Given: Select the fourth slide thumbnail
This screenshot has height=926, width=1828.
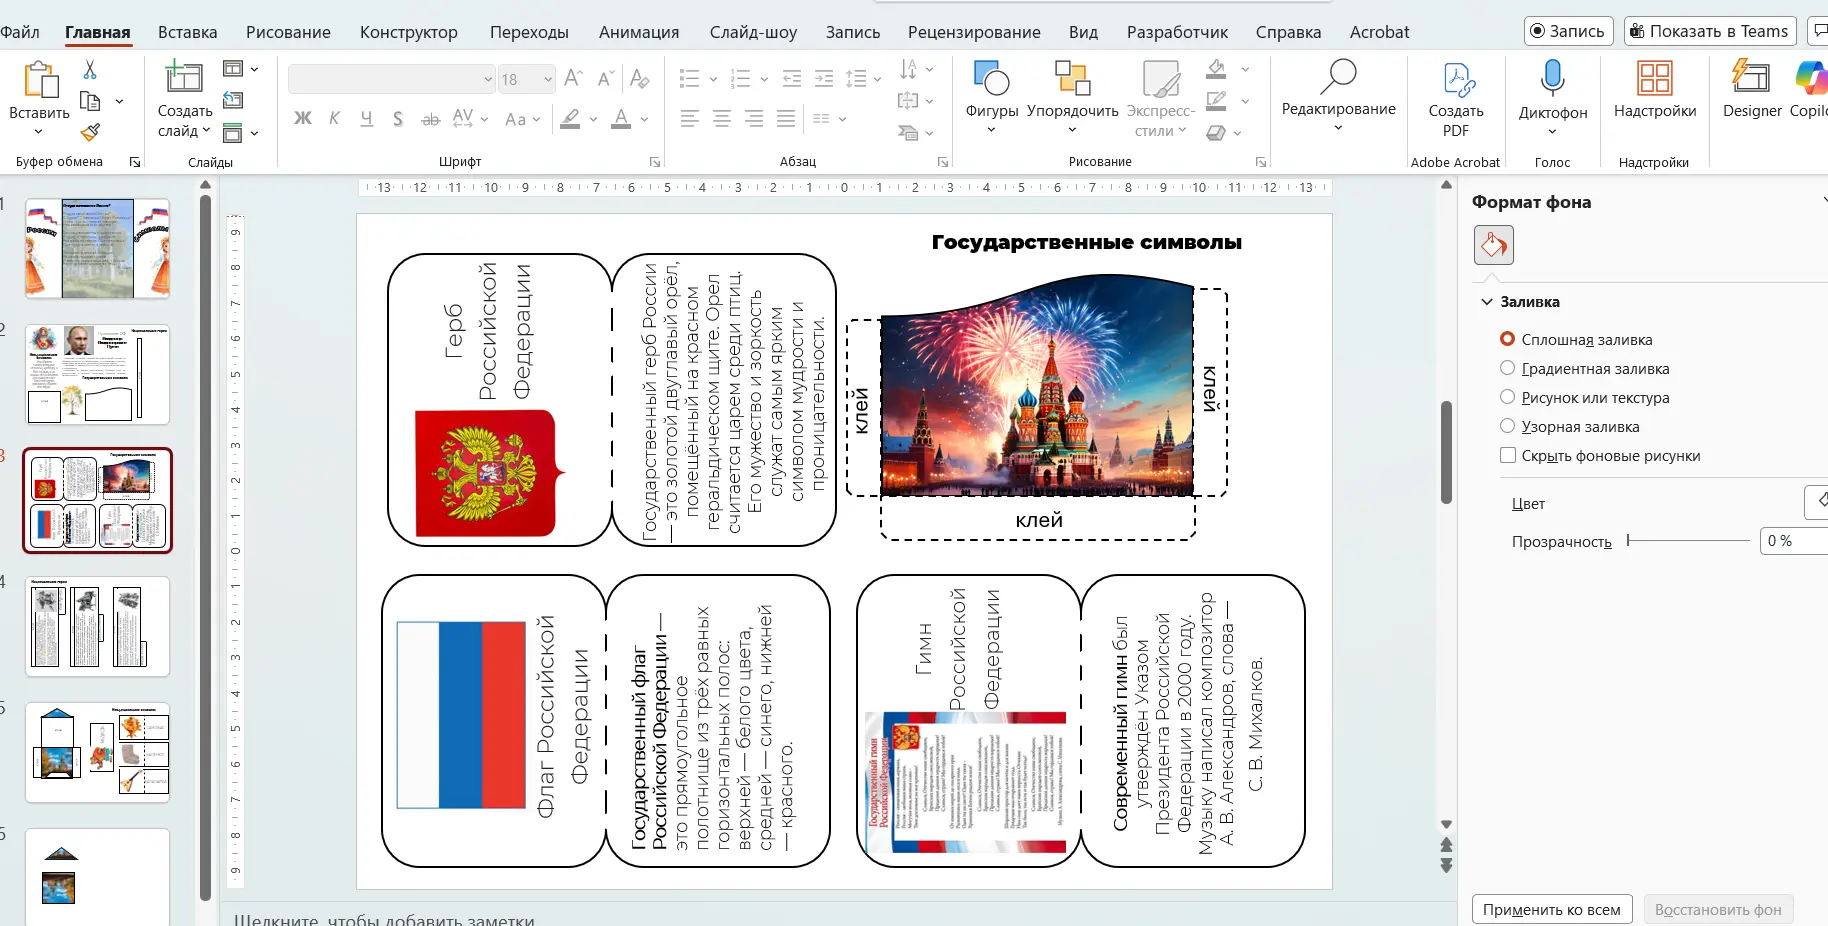Looking at the screenshot, I should pyautogui.click(x=97, y=626).
